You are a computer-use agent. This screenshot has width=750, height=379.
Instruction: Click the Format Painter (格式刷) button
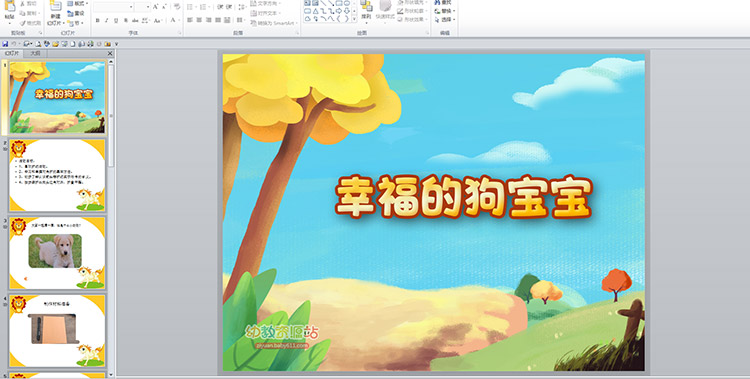click(x=30, y=23)
